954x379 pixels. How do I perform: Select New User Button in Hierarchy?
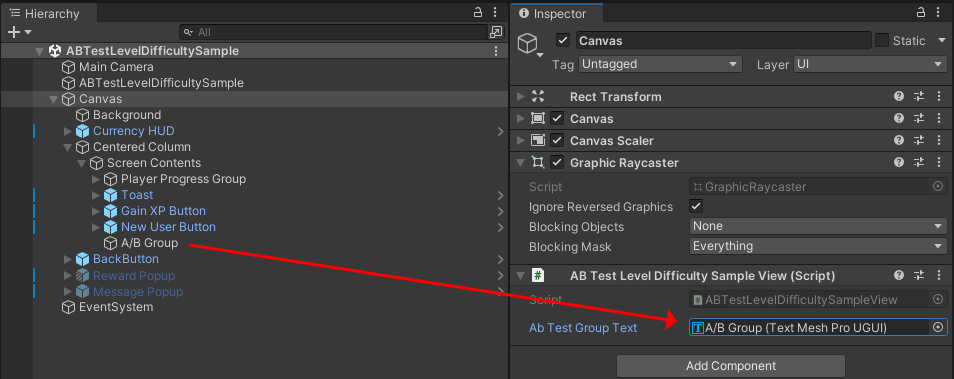pos(168,227)
